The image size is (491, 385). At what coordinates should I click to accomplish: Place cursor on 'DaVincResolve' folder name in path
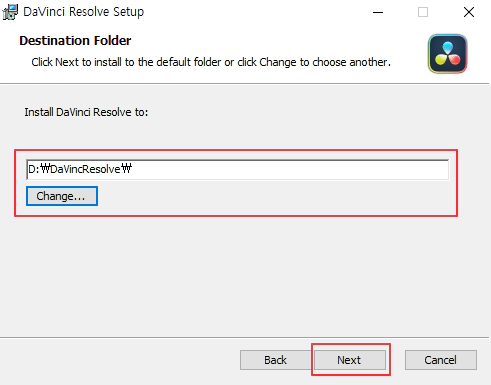[85, 169]
